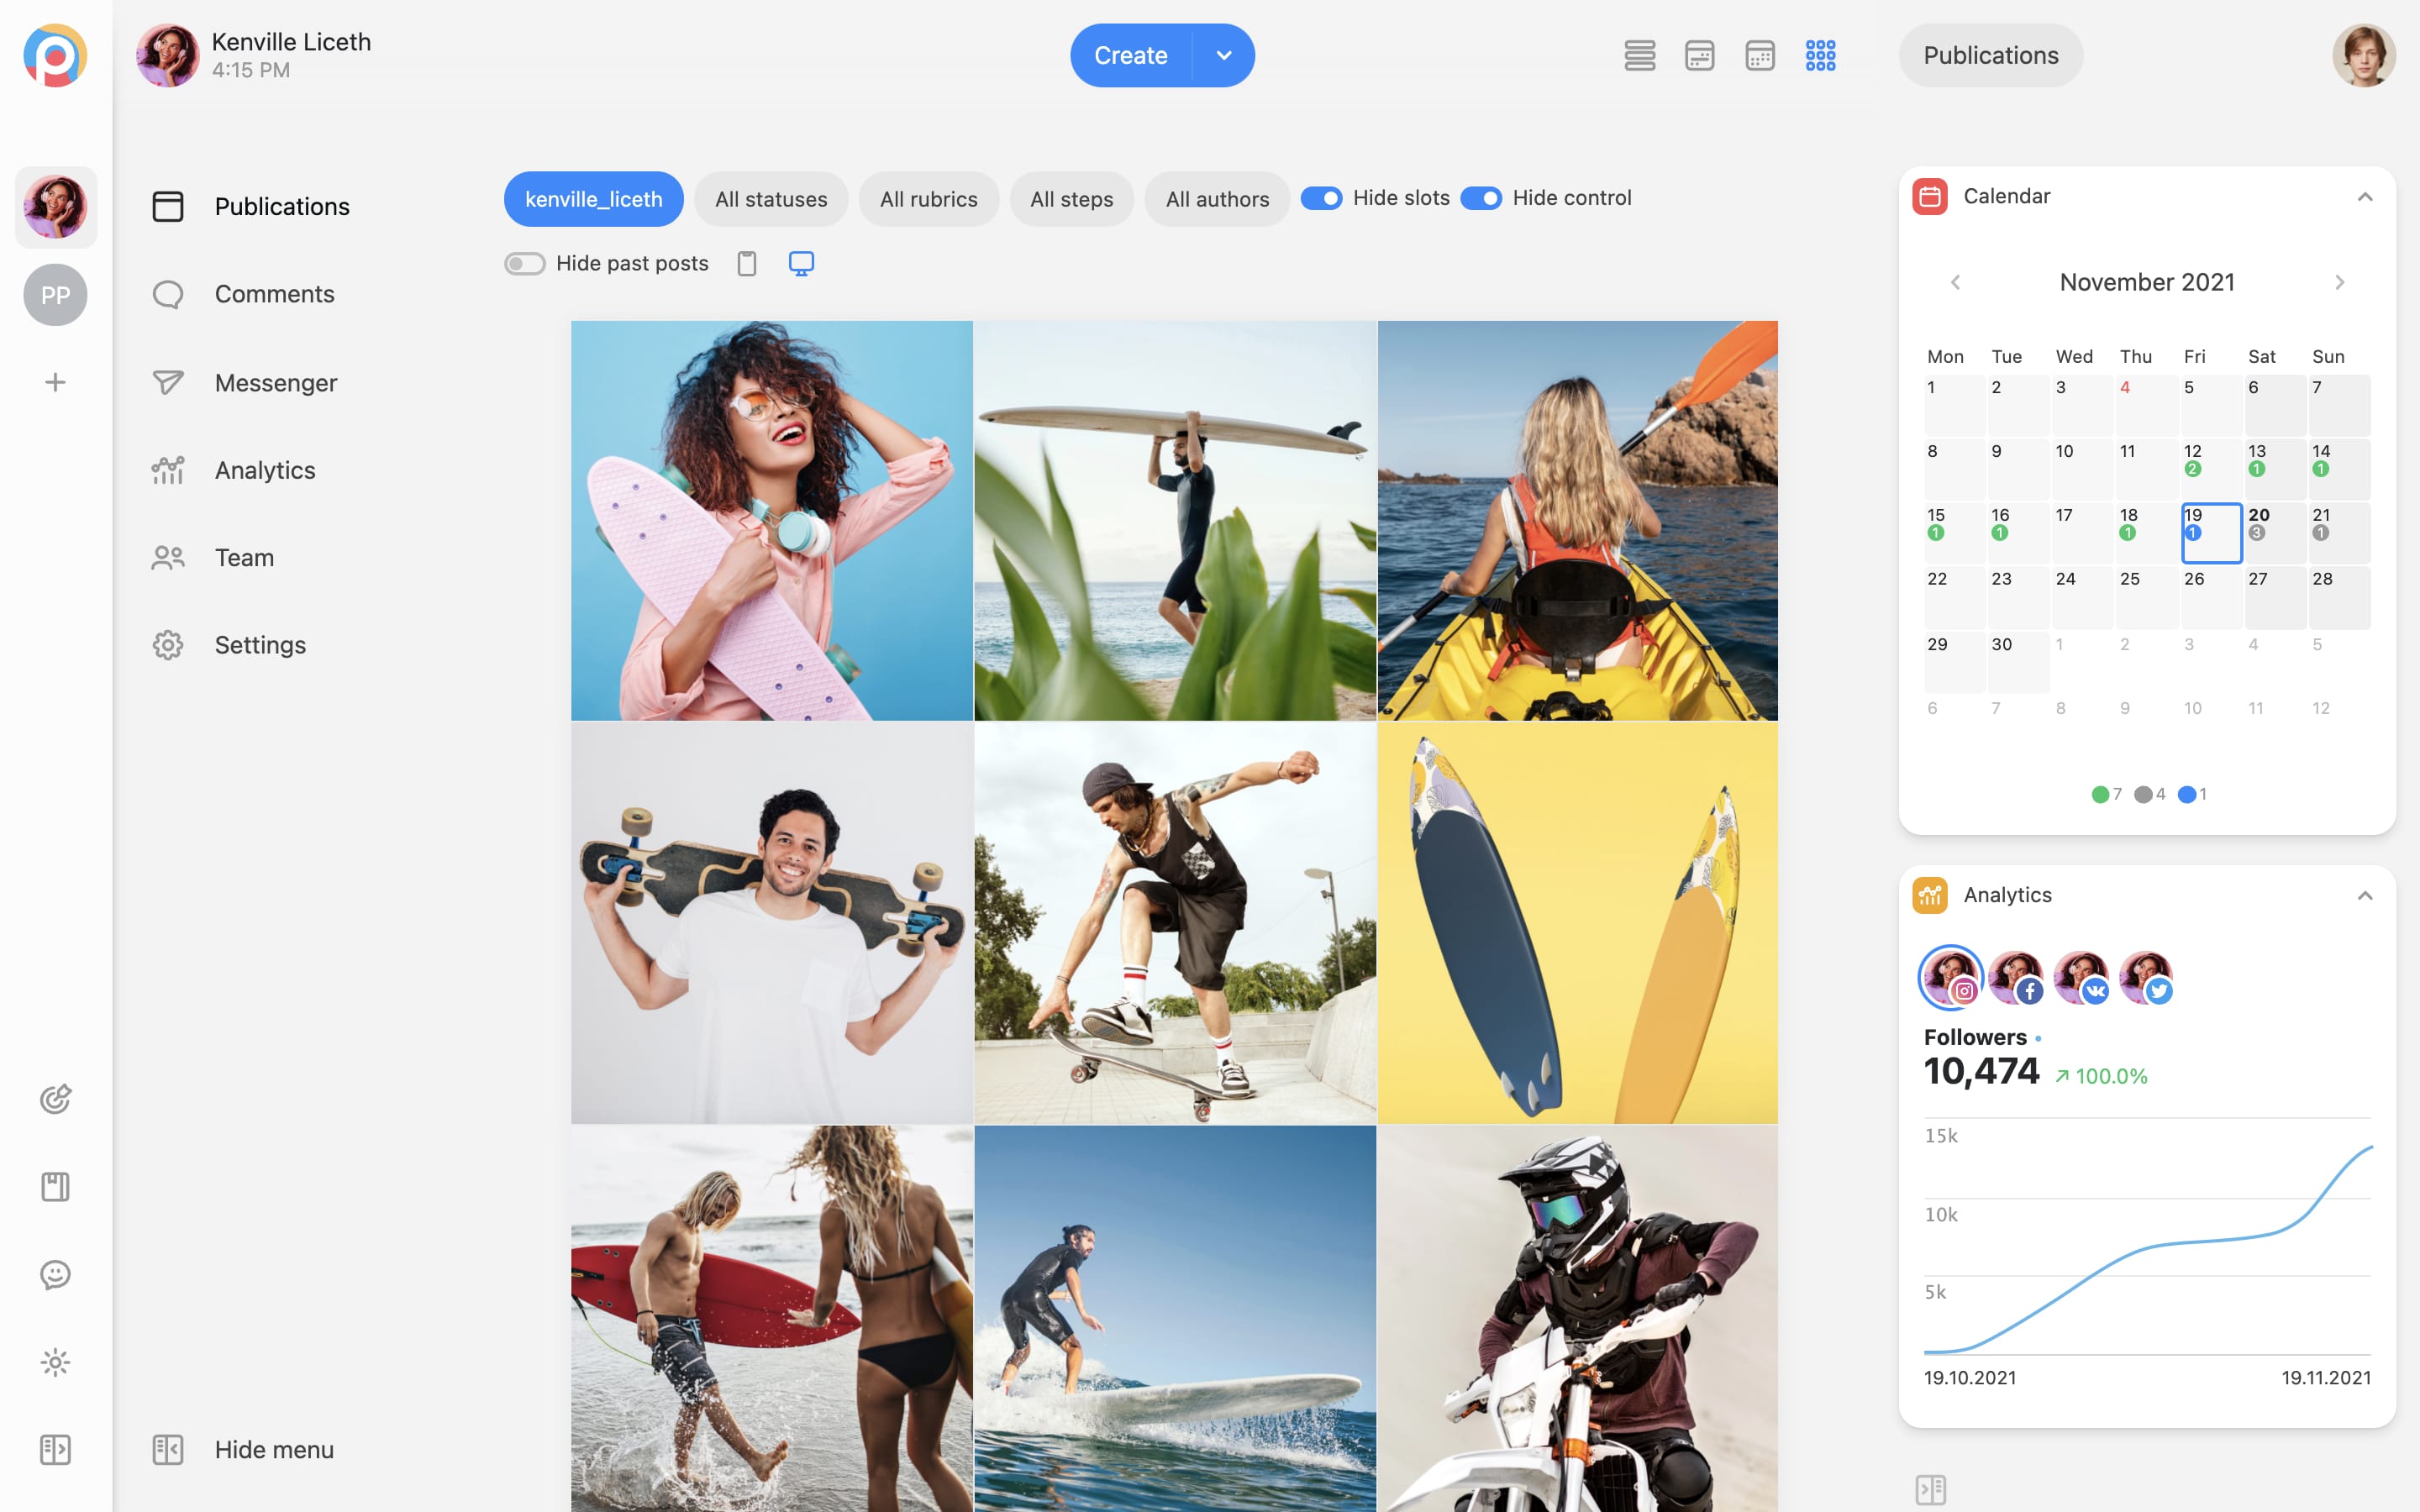This screenshot has width=2420, height=1512.
Task: Toggle Hide slots switch
Action: pyautogui.click(x=1321, y=198)
